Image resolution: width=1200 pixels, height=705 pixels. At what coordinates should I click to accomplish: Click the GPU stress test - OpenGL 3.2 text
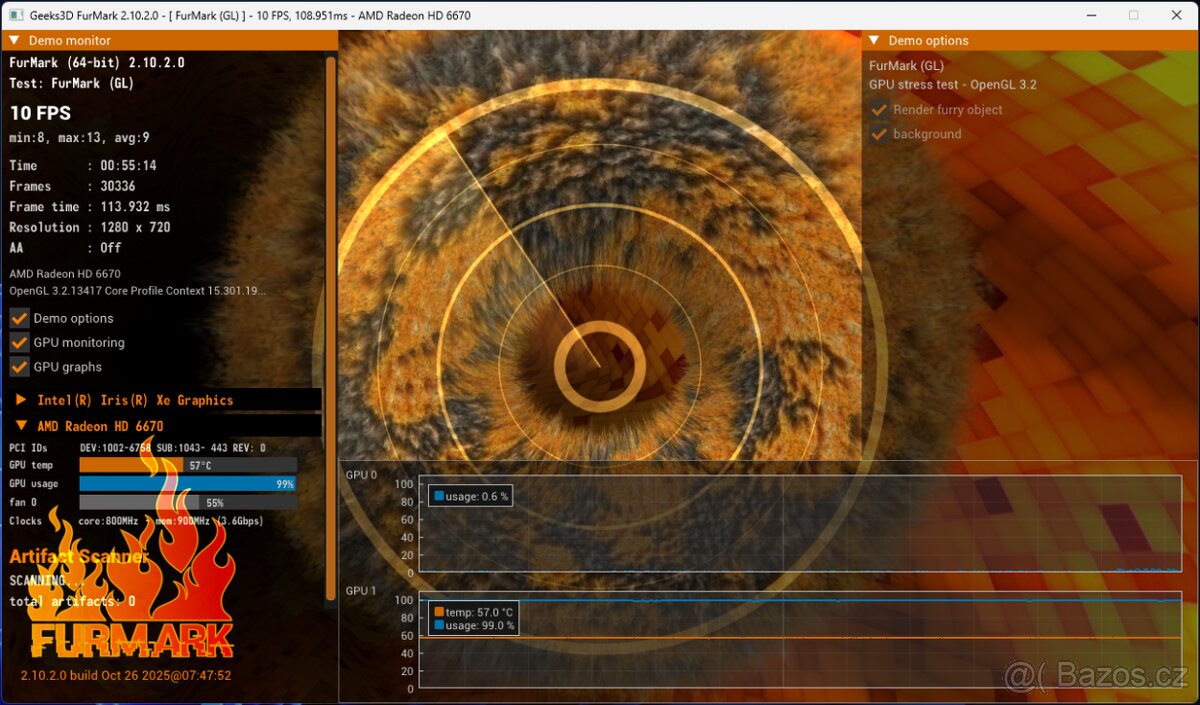(x=953, y=85)
